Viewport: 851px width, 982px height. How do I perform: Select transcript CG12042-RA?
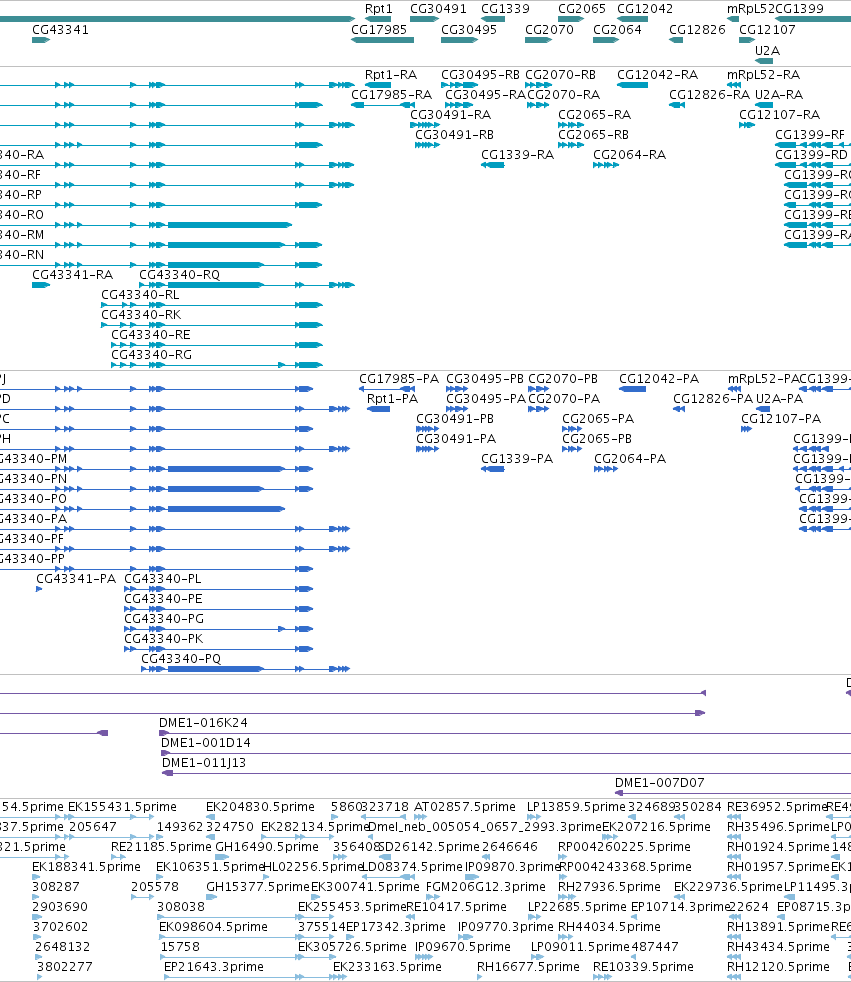(658, 75)
